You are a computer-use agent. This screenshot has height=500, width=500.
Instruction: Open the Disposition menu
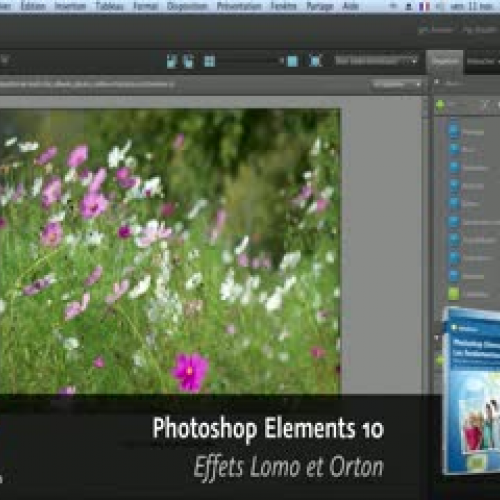pyautogui.click(x=187, y=6)
